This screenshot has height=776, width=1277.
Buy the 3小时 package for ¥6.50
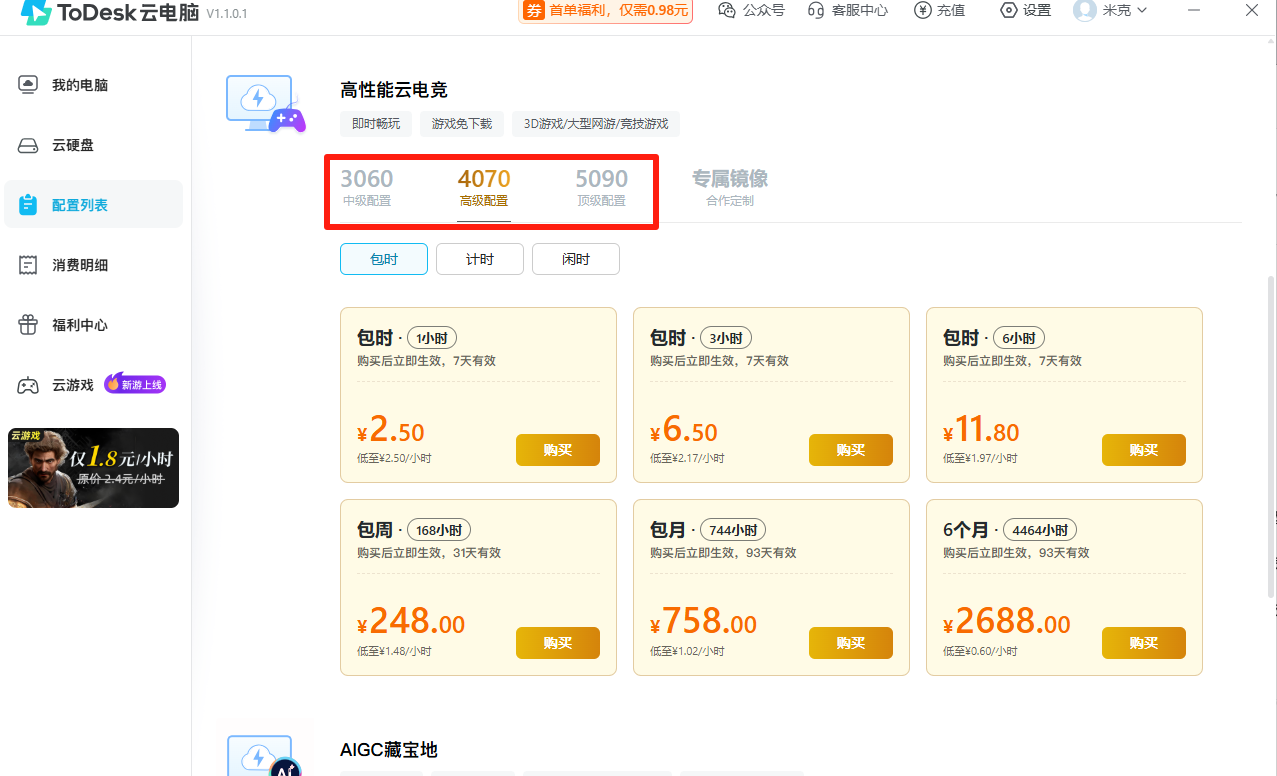click(851, 450)
